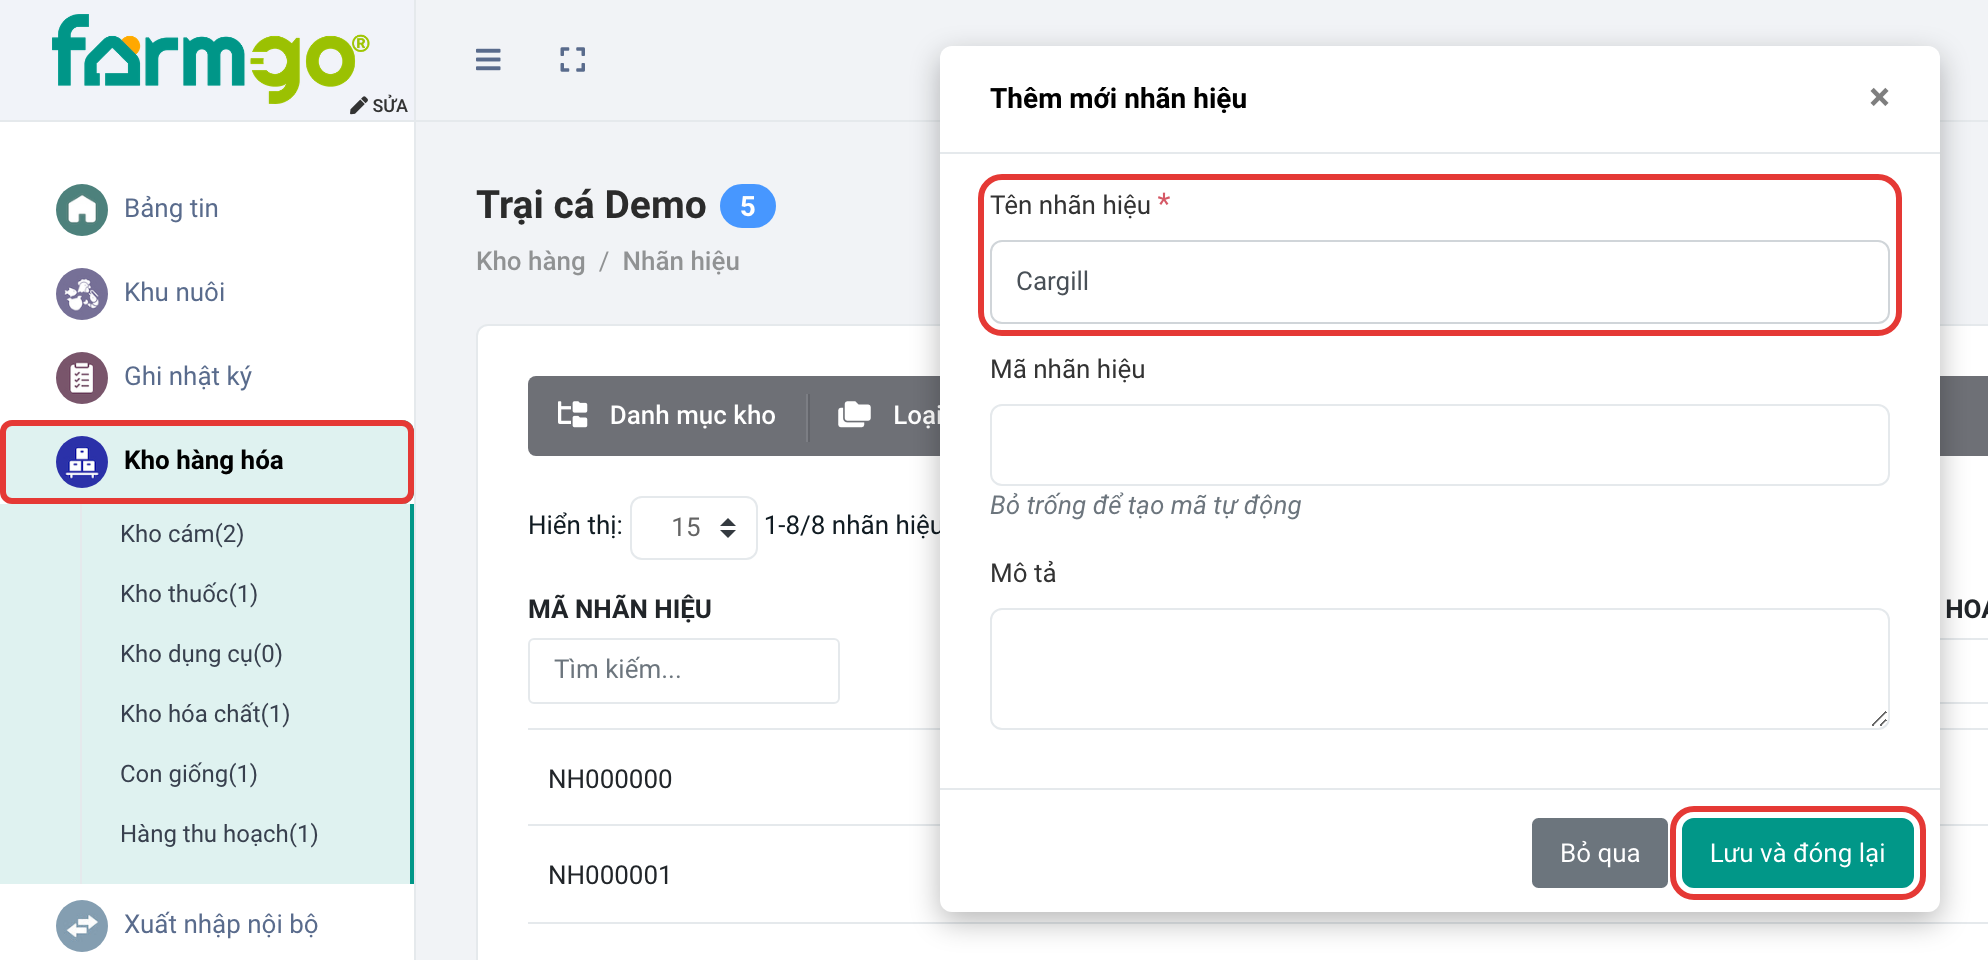Select row NH000000

pos(610,779)
